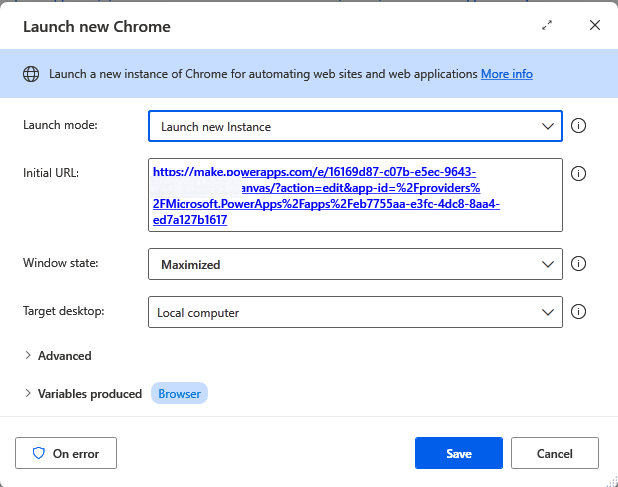Show info for Target desktop
This screenshot has height=487, width=618.
[578, 312]
